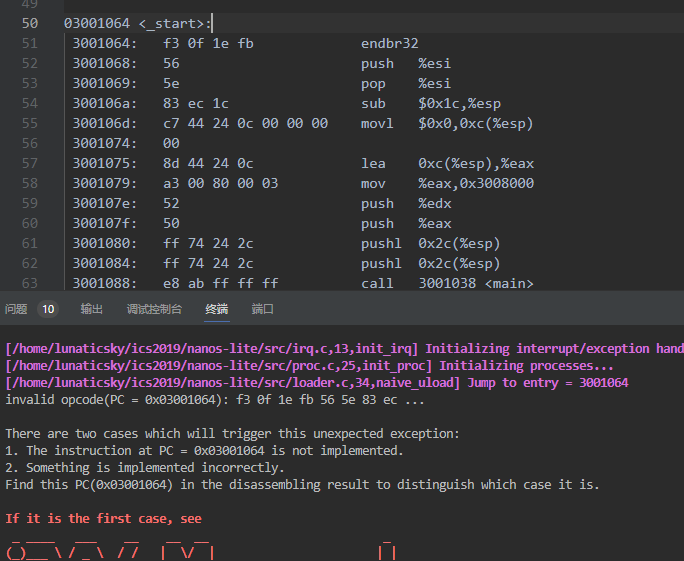Click the loader.c 'Jump to entry' log line
This screenshot has width=684, height=561.
coord(317,383)
